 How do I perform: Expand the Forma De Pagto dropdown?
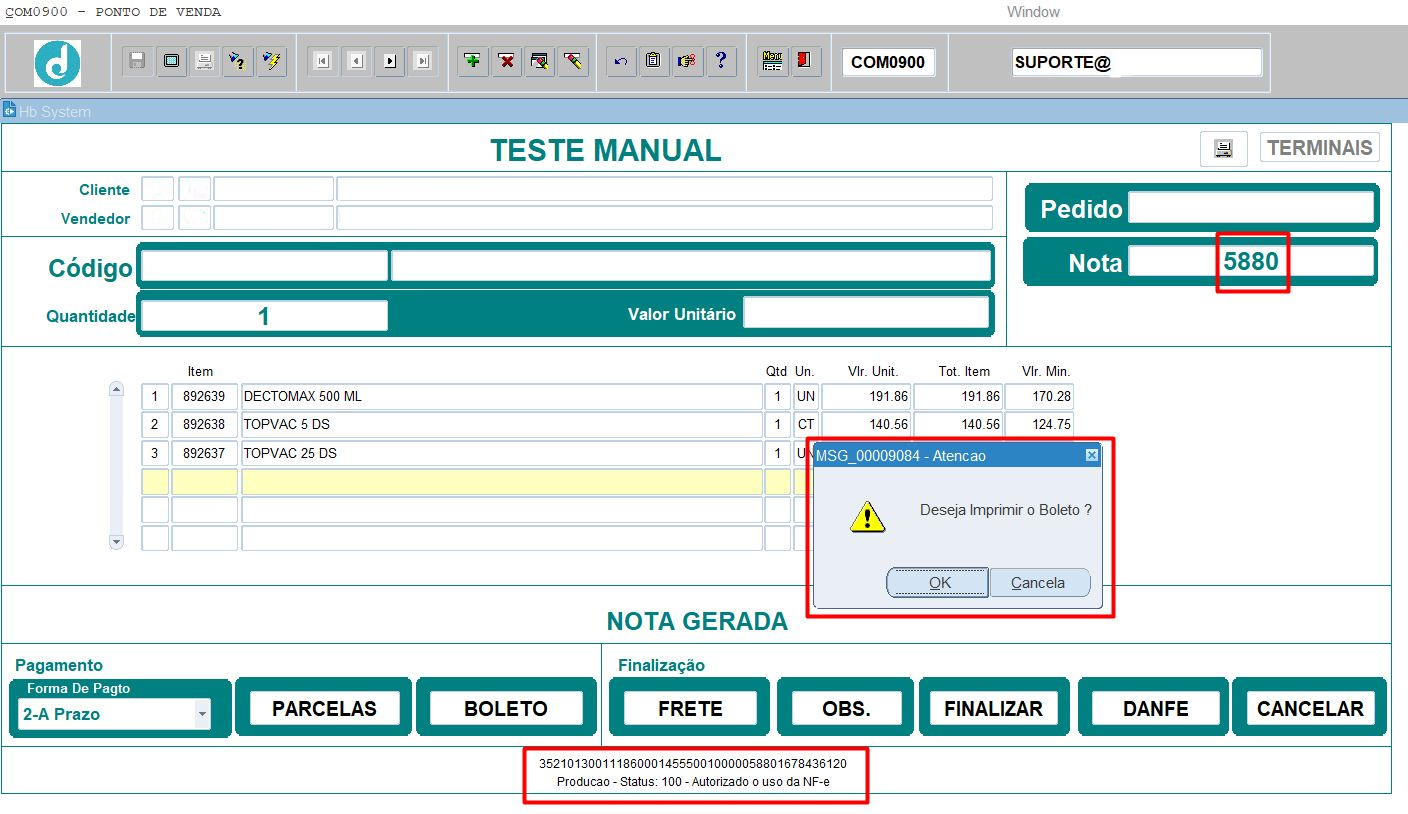coord(202,714)
